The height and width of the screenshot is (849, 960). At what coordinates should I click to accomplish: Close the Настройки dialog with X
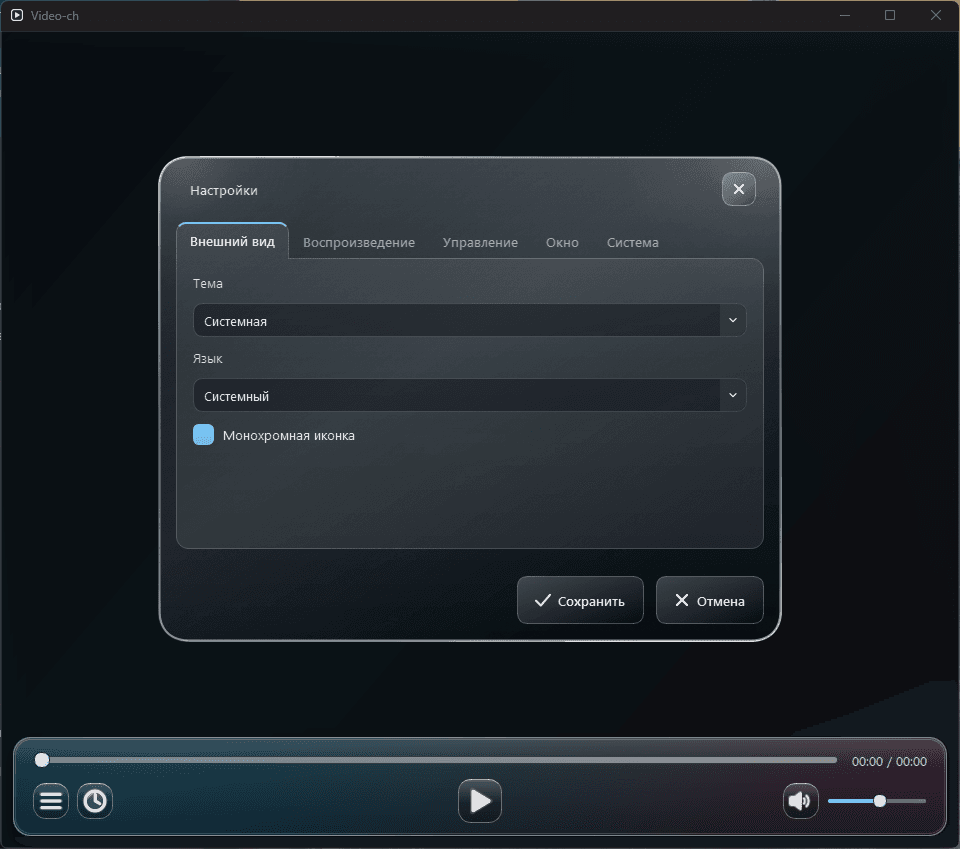pyautogui.click(x=739, y=189)
